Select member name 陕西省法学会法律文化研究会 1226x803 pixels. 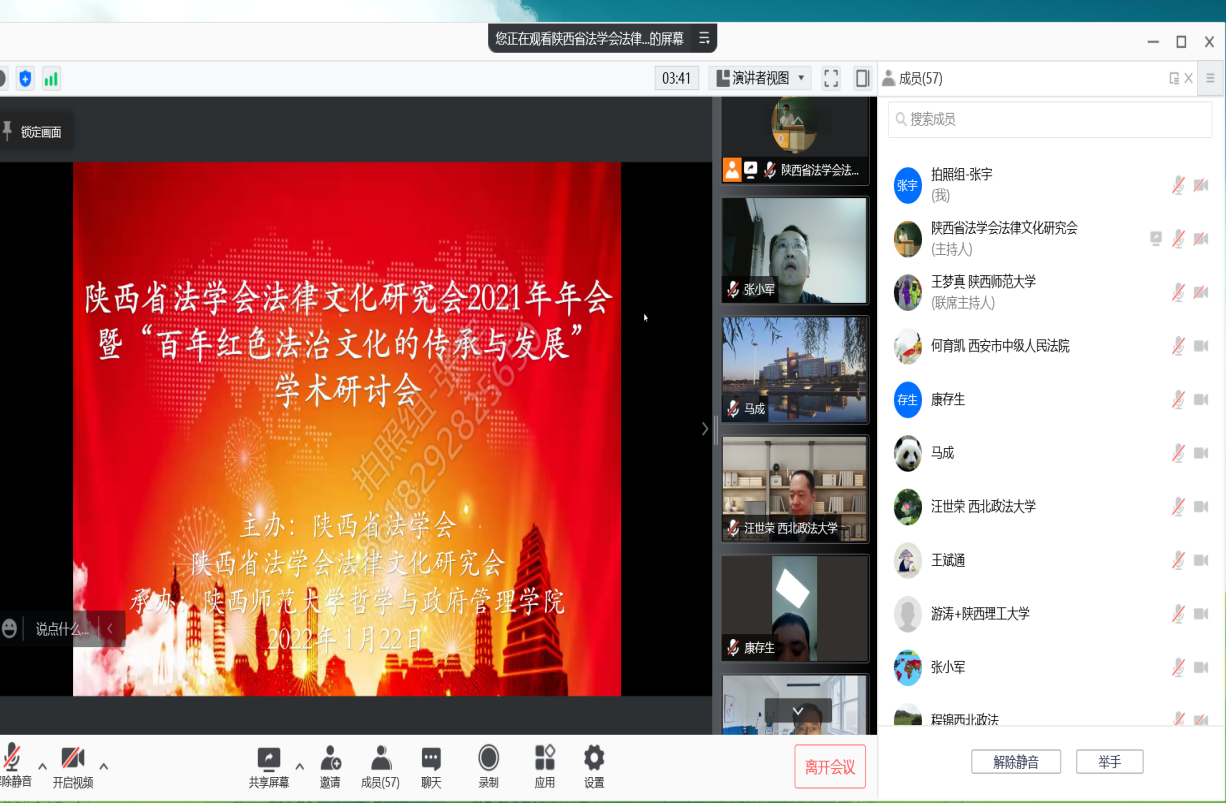coord(1004,228)
